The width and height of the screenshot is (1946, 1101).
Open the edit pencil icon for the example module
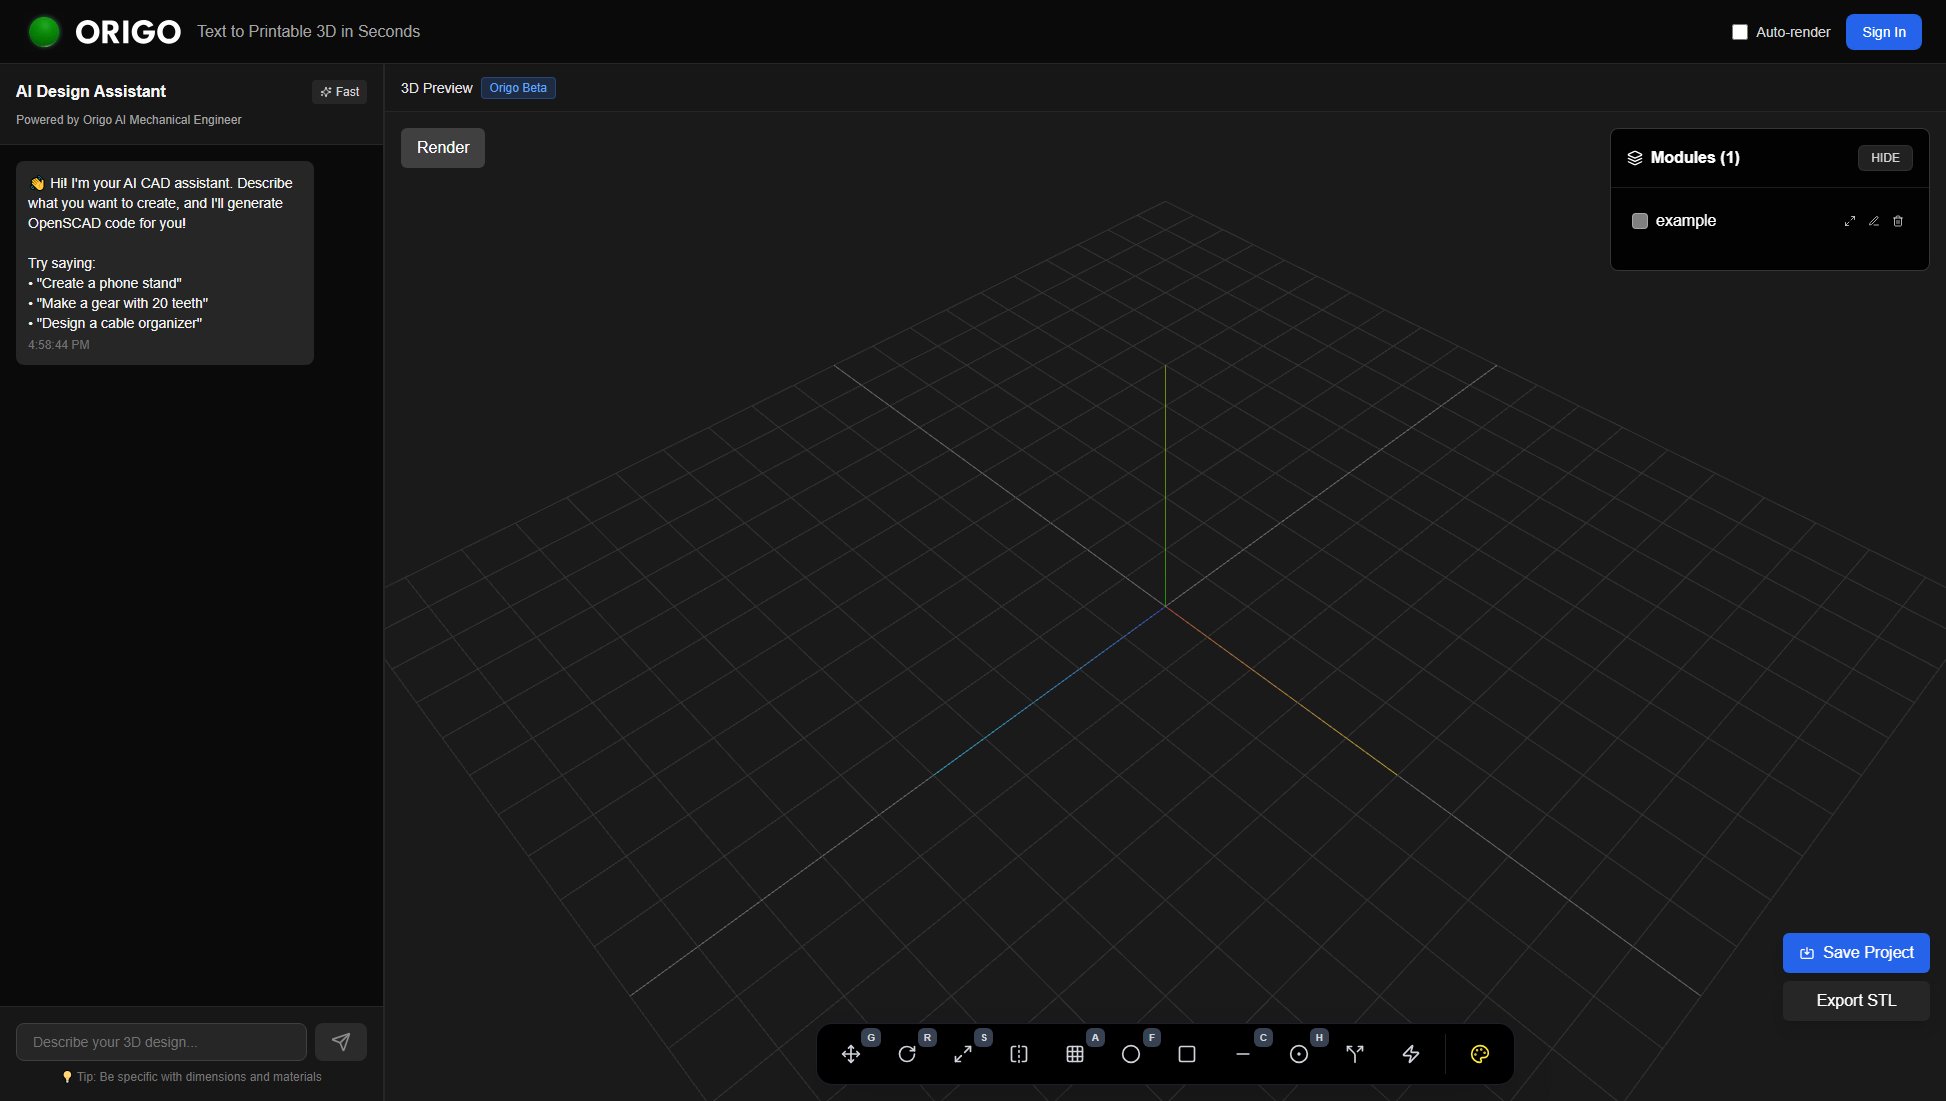1873,221
